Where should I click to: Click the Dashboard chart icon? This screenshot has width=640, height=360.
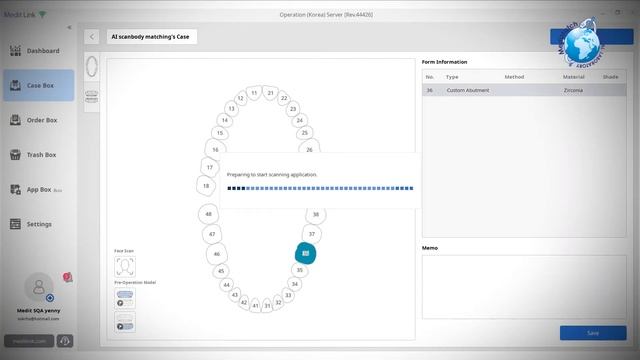coord(16,51)
